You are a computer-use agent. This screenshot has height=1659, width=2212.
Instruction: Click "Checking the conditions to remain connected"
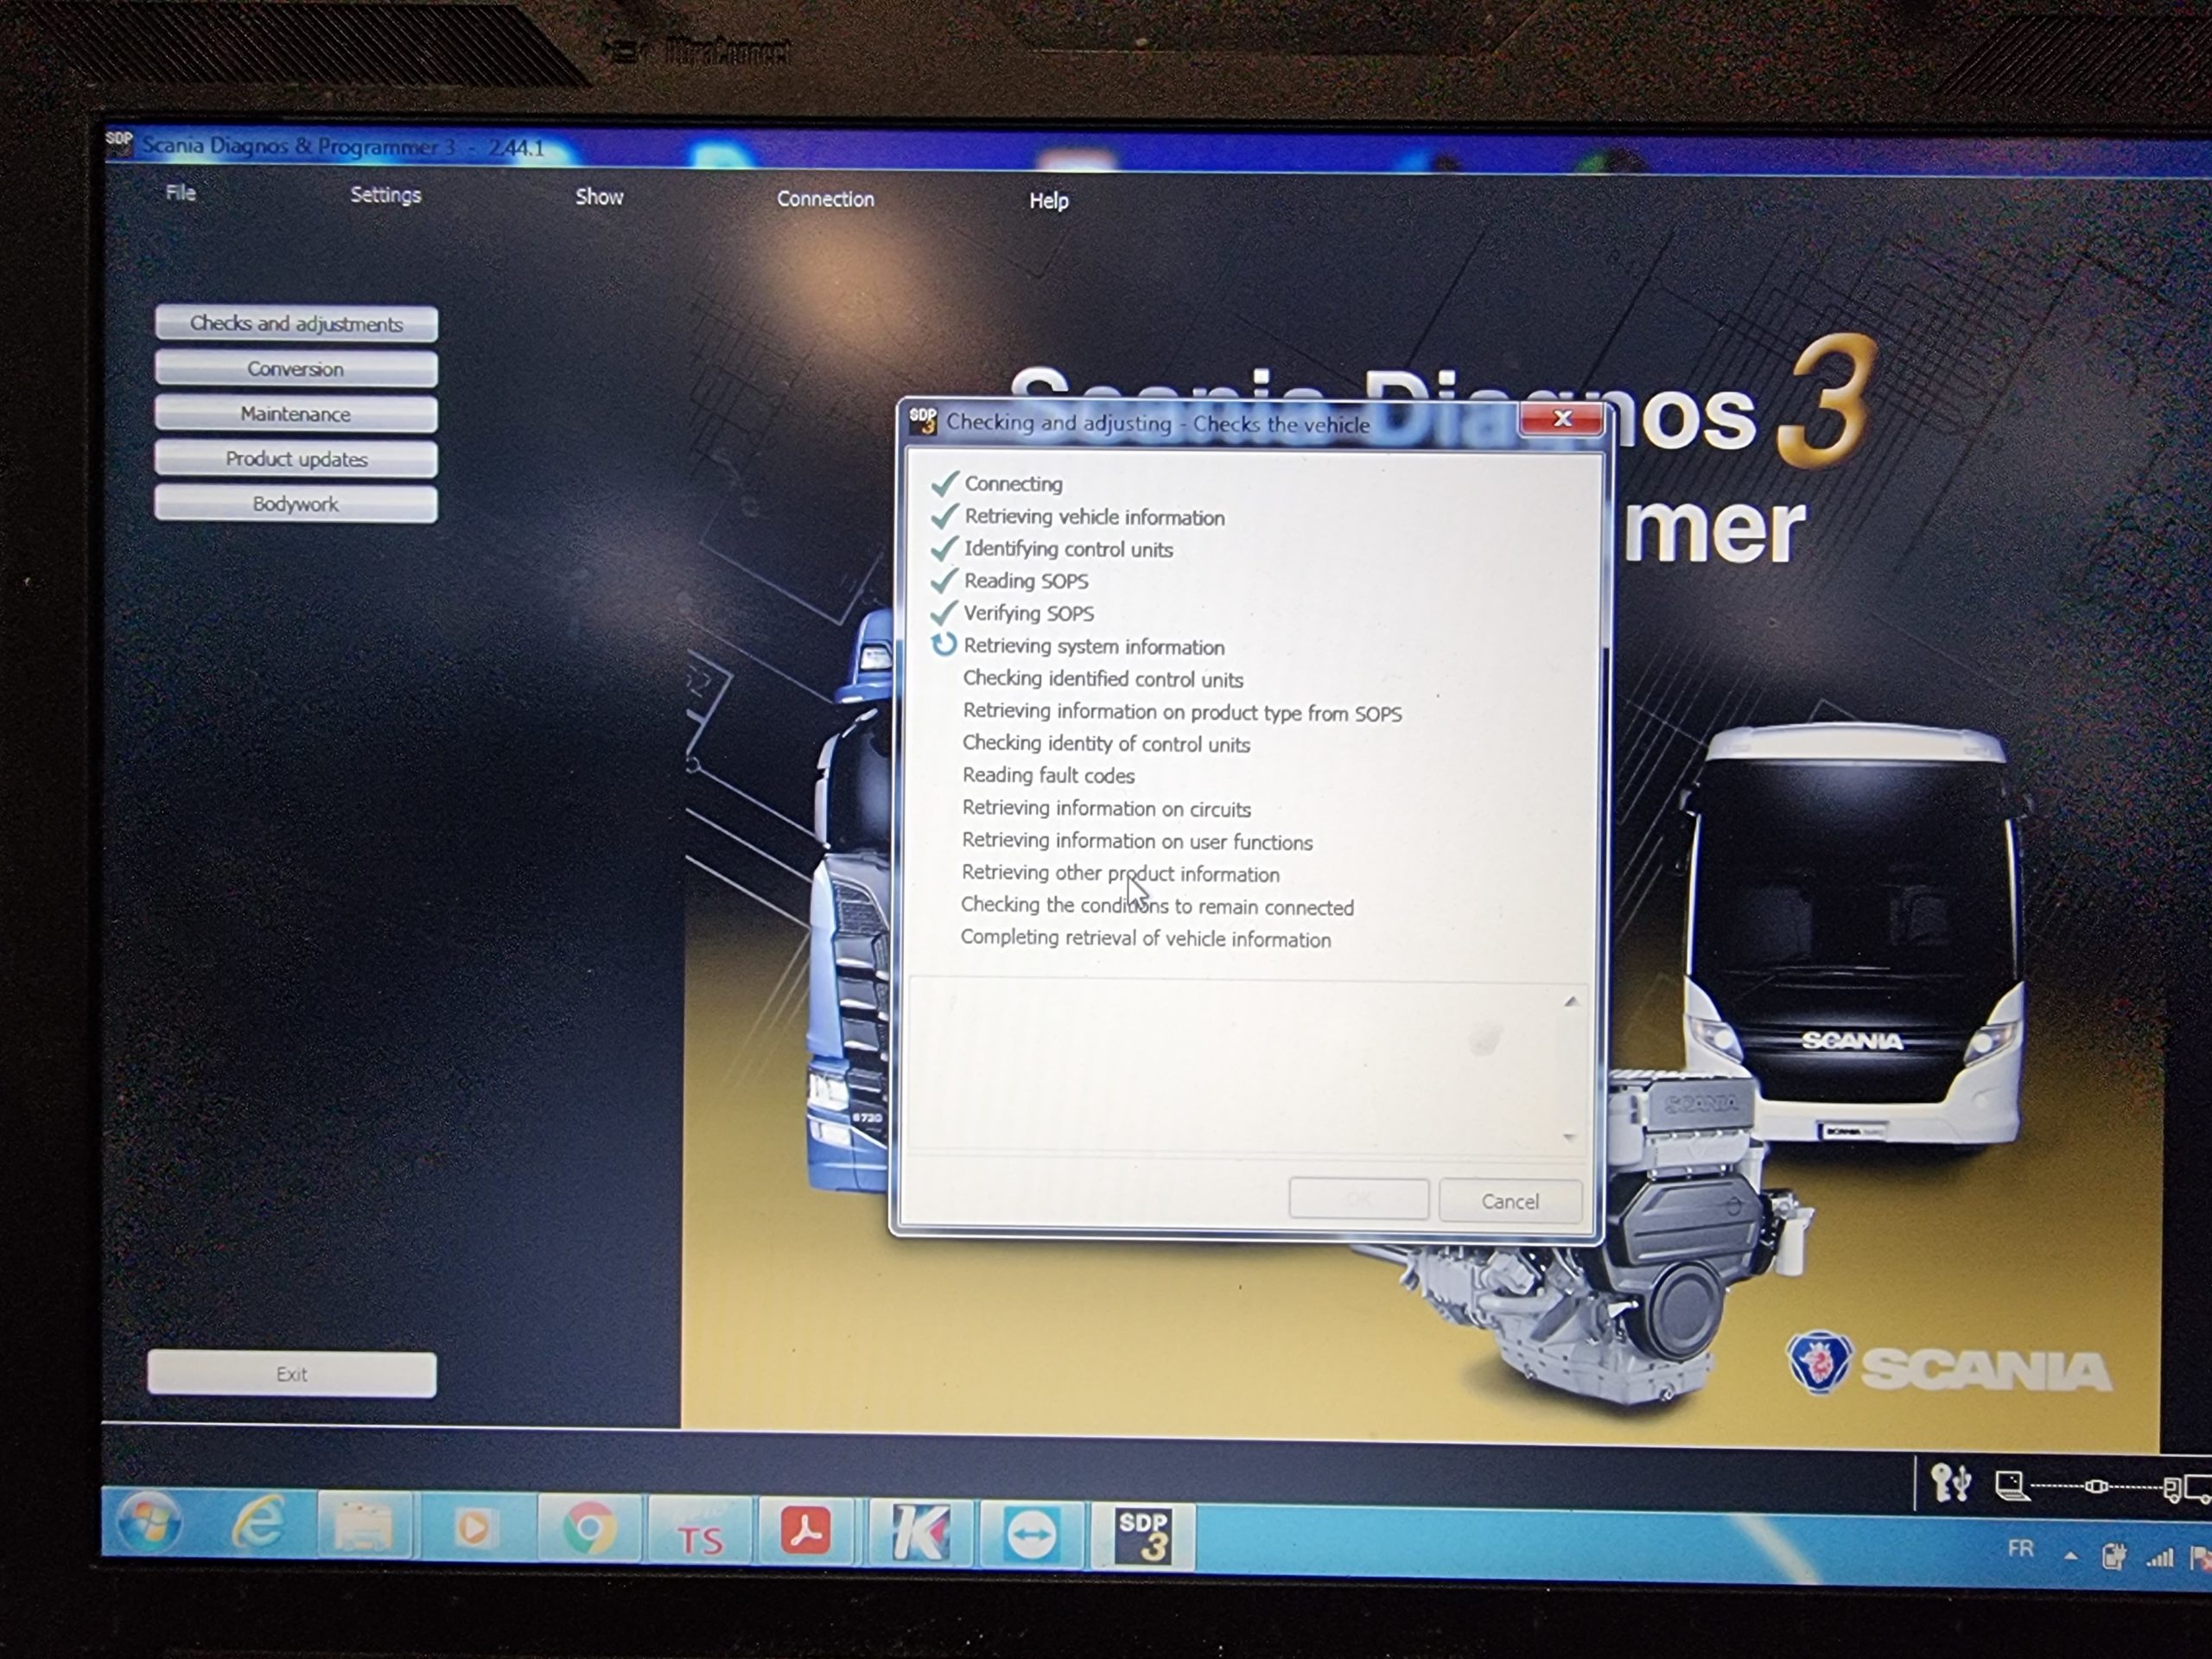pos(1157,906)
